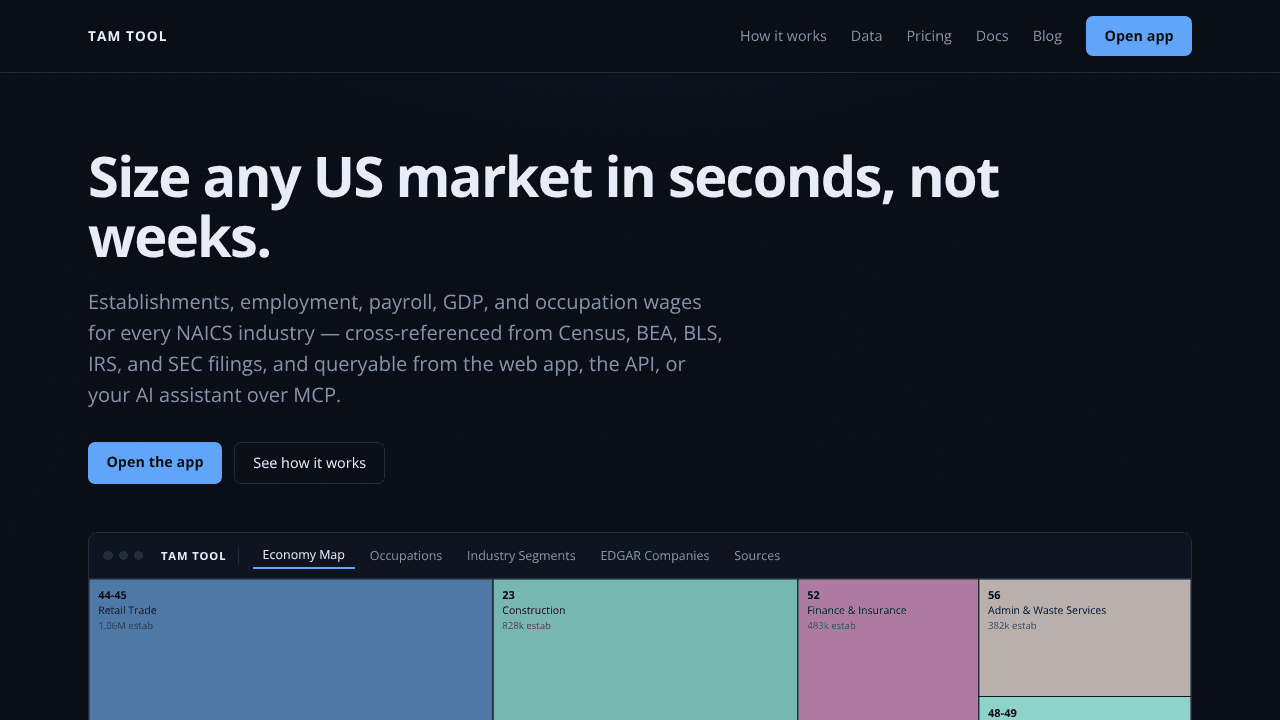Switch to the EDGAR Companies tab
1280x720 pixels.
[655, 556]
